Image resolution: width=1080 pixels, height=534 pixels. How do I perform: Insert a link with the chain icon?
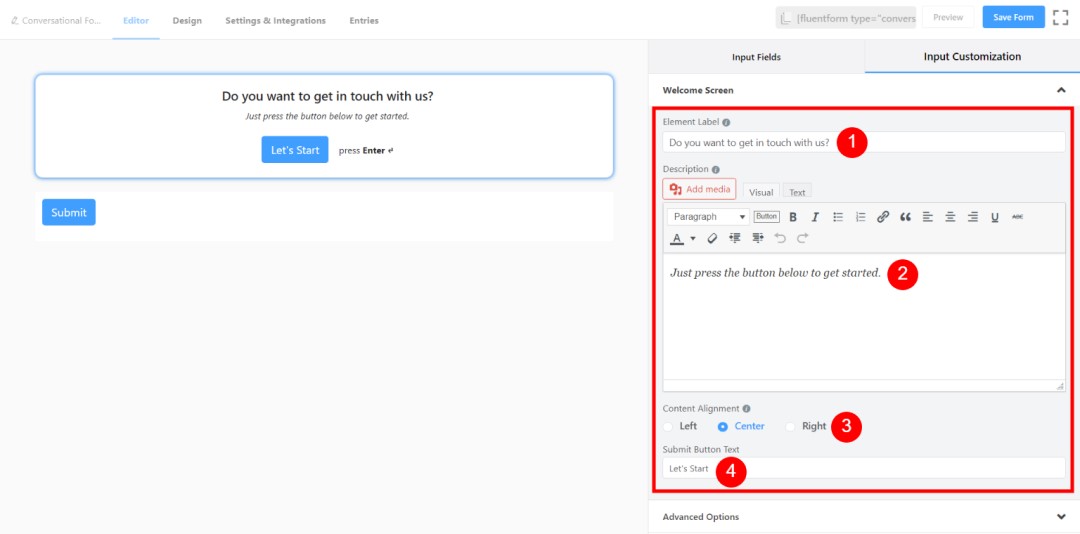pos(883,217)
